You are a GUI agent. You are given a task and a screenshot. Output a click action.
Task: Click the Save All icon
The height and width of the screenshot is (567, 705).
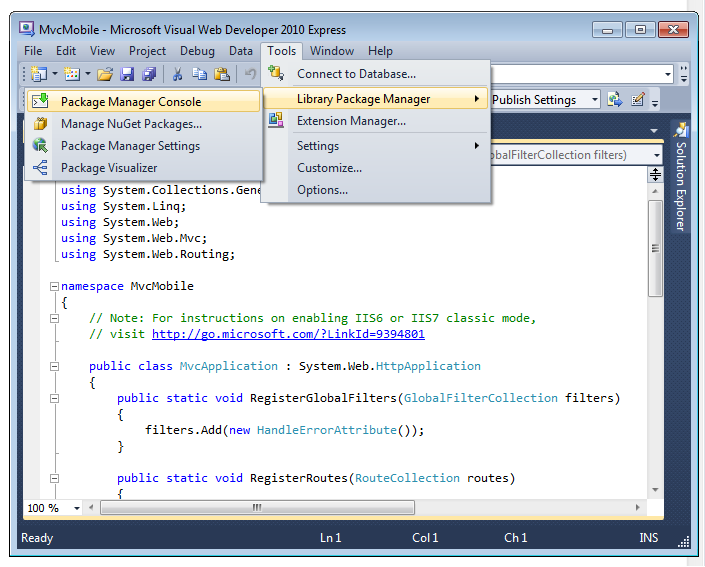pyautogui.click(x=149, y=74)
